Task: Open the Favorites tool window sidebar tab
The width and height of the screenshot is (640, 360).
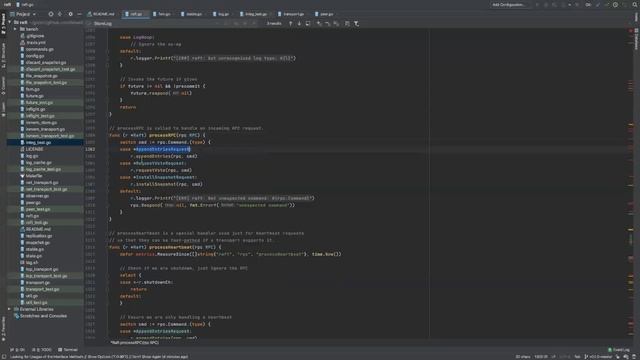Action: click(x=3, y=329)
